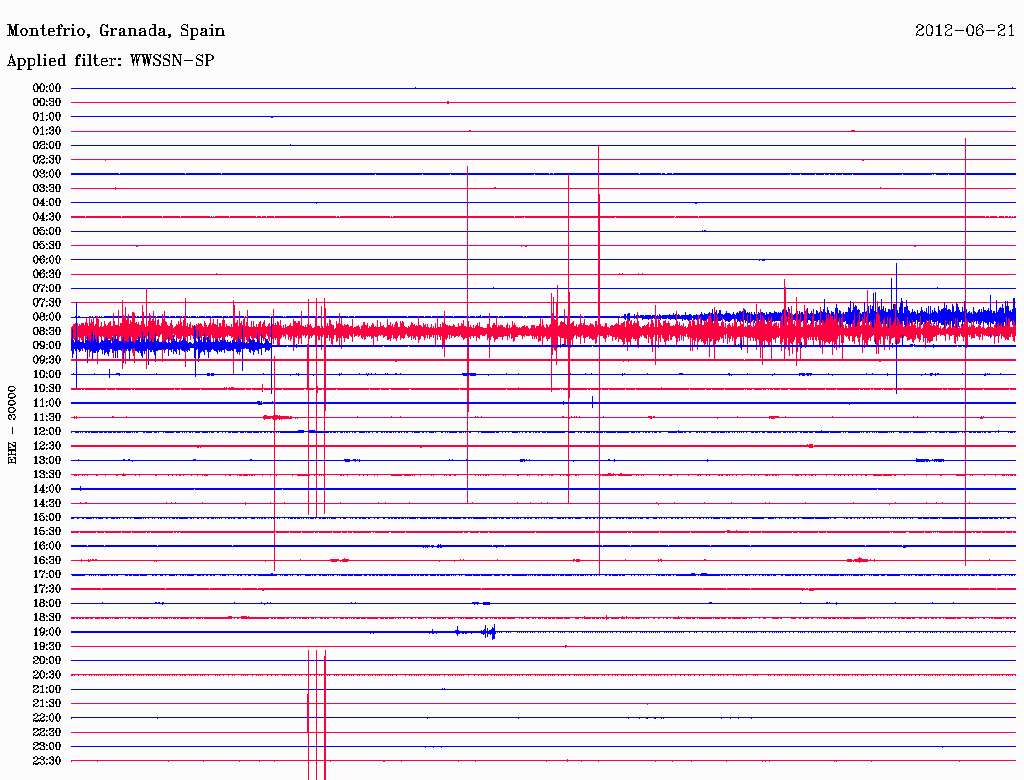Select the 13:30 time label
The height and width of the screenshot is (780, 1024).
pos(47,475)
